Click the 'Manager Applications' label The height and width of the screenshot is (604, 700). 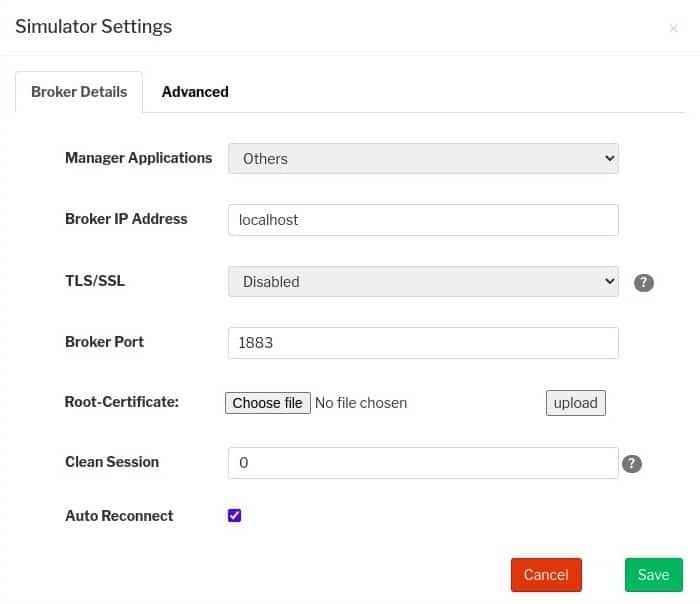139,158
